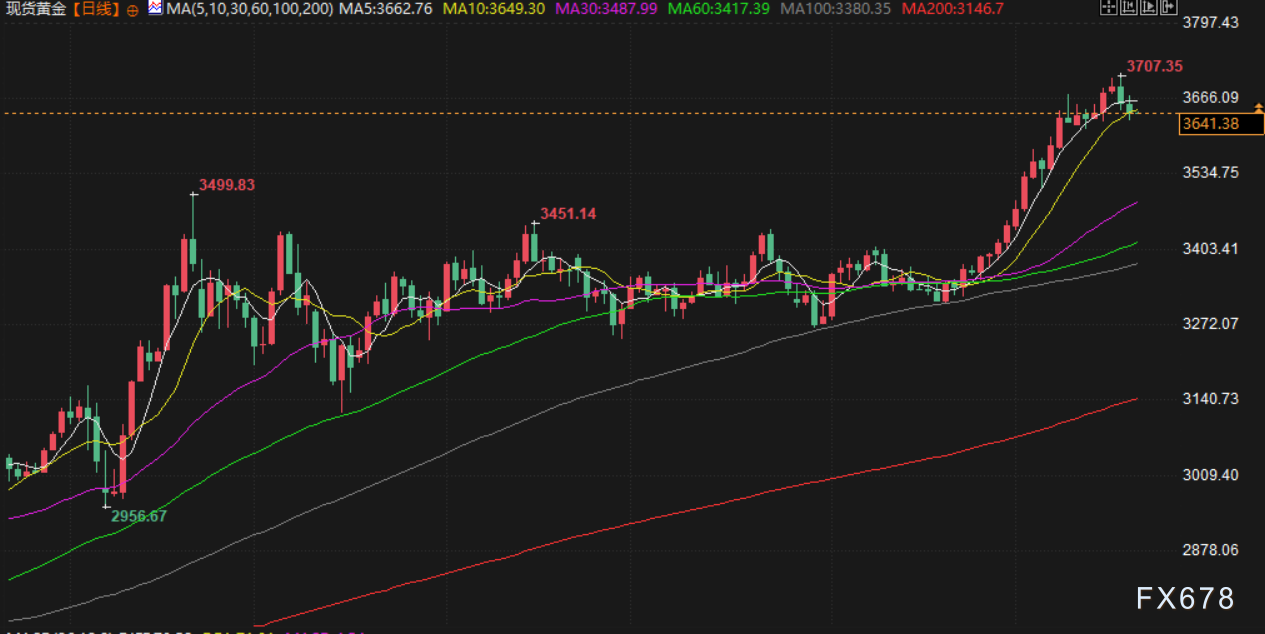Click the crosshair cursor tool icon
Screen dimensions: 1265x634
click(x=1107, y=8)
